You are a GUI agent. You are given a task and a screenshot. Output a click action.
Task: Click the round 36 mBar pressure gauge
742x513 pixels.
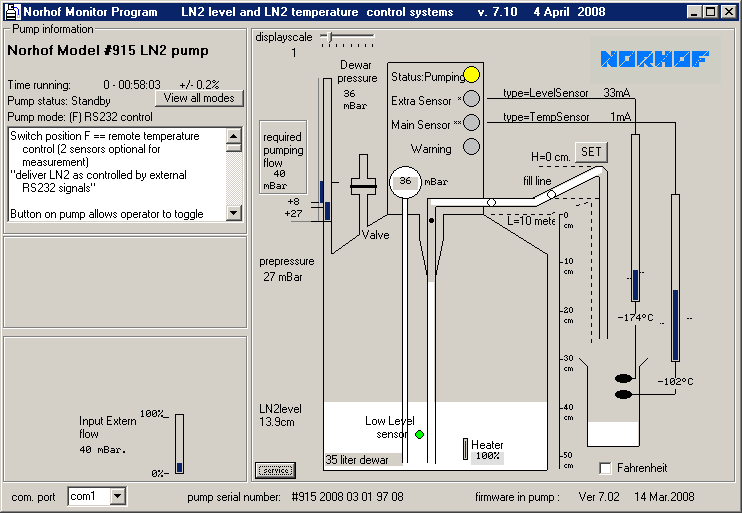point(405,182)
